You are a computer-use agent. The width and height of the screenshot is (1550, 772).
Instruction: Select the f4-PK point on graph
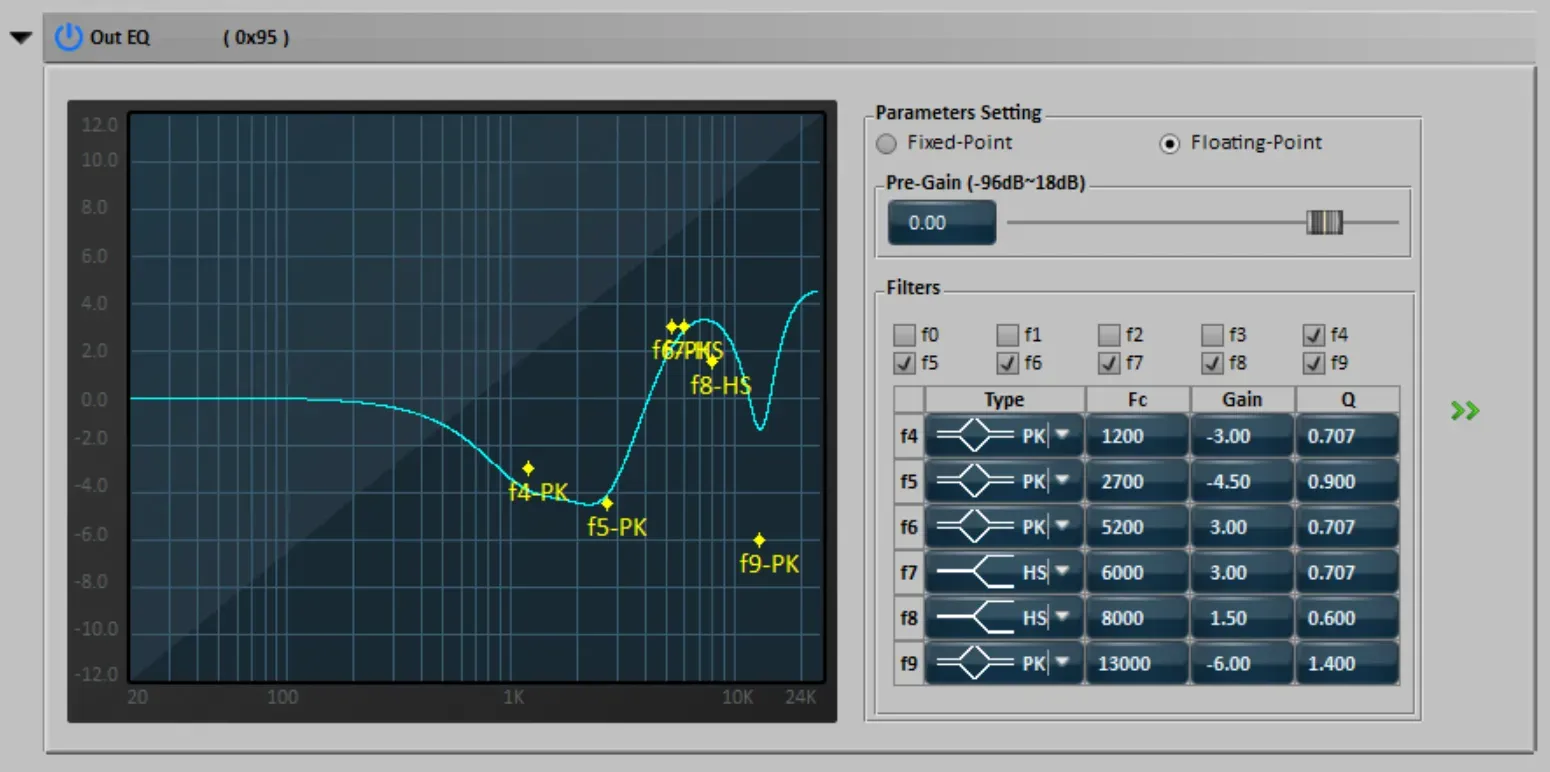click(x=528, y=468)
